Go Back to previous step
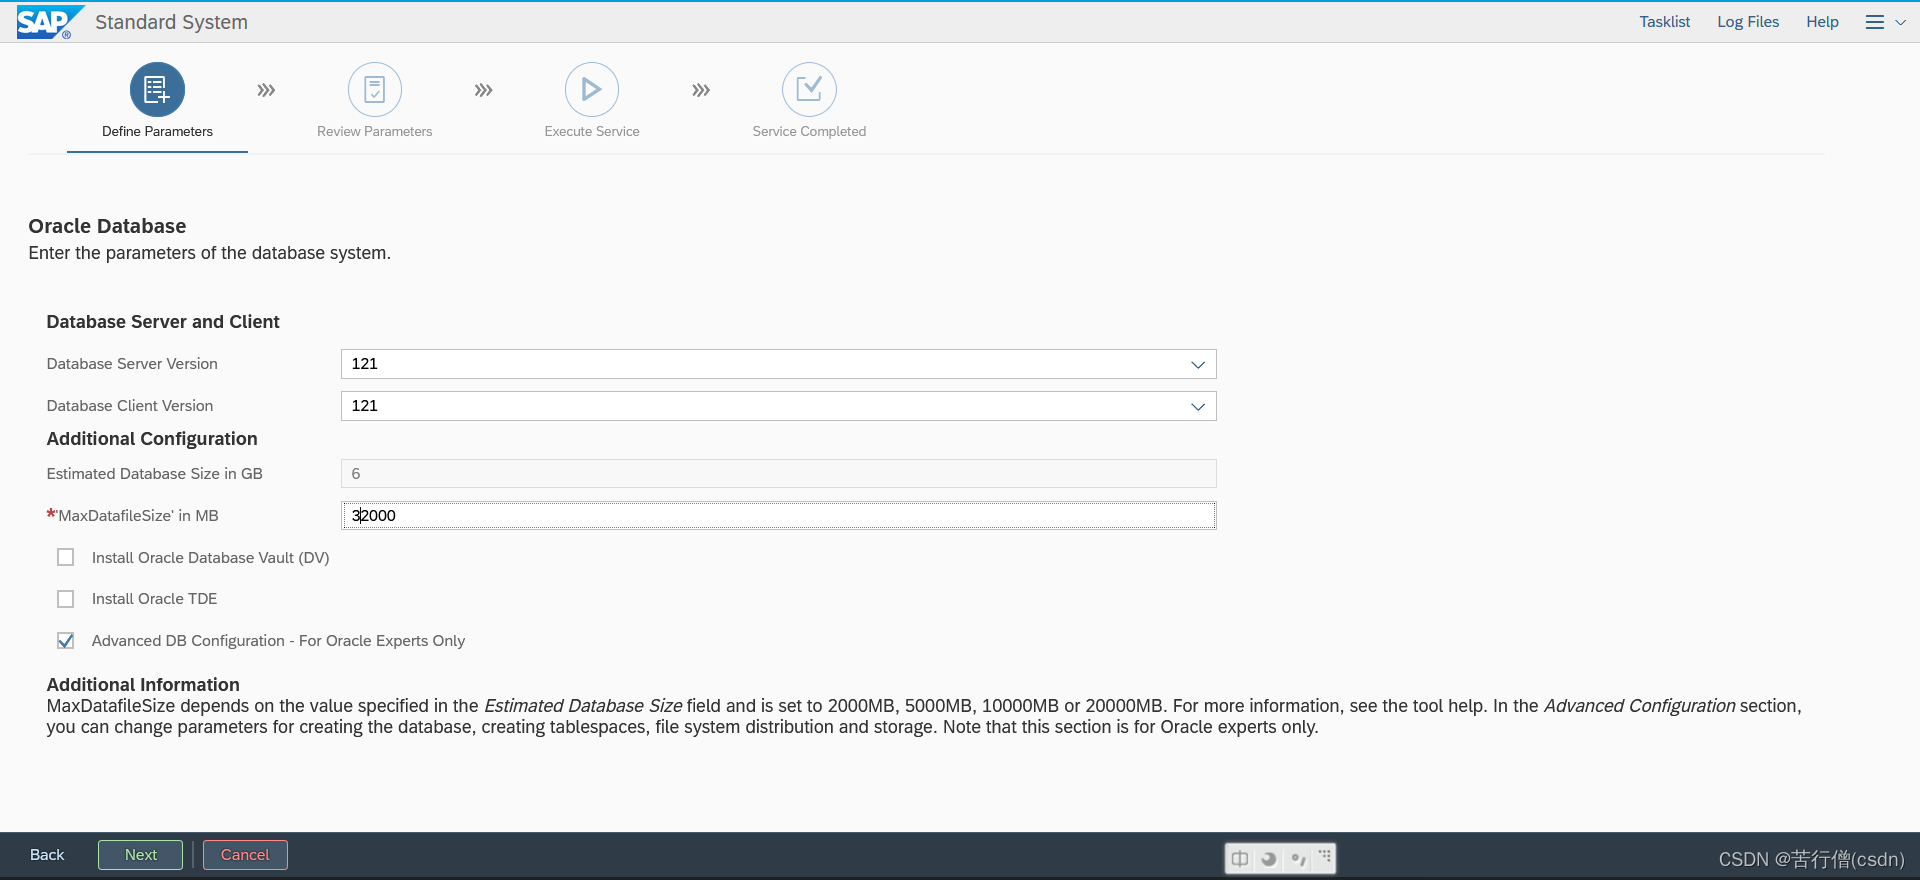Viewport: 1920px width, 880px height. coord(47,855)
